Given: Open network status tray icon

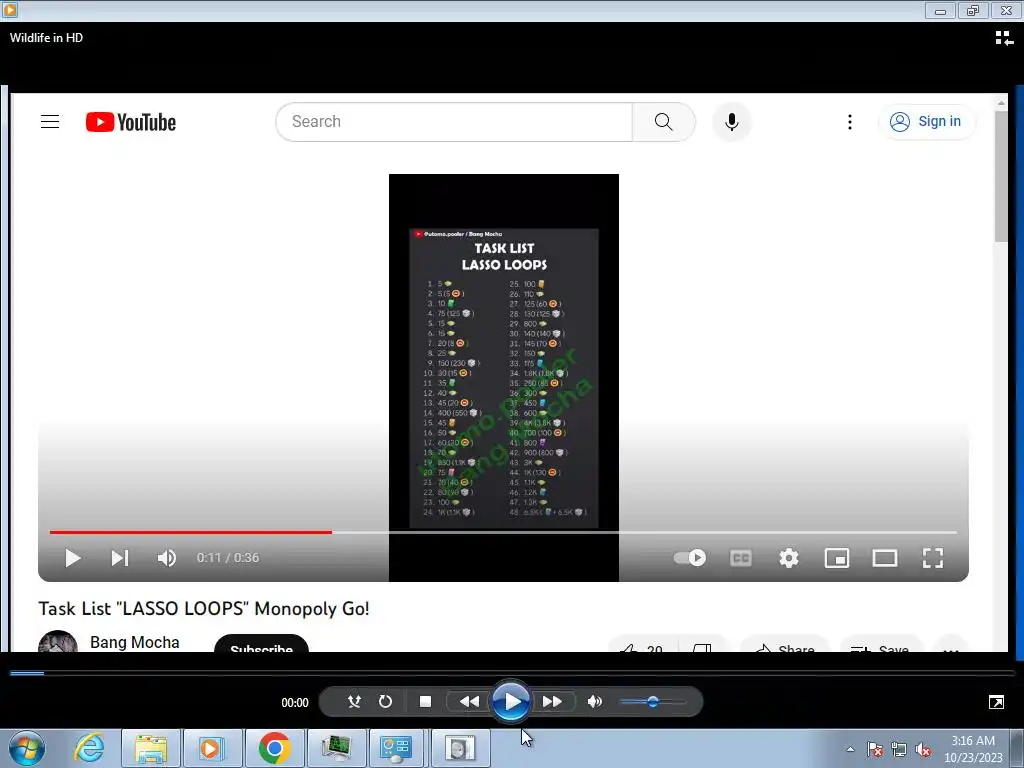Looking at the screenshot, I should click(x=899, y=749).
